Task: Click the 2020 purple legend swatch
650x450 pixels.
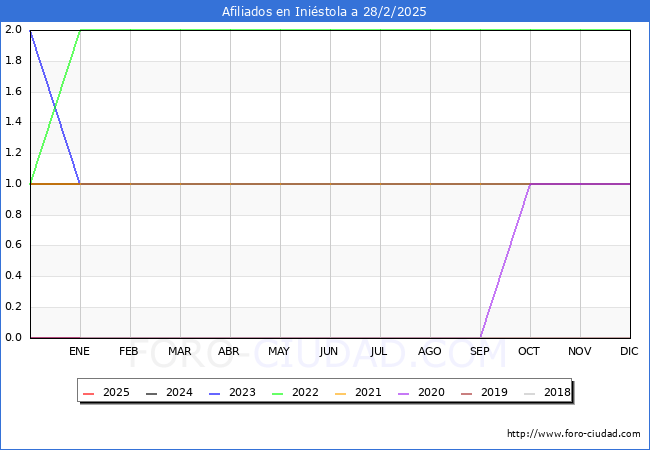Action: coord(403,393)
